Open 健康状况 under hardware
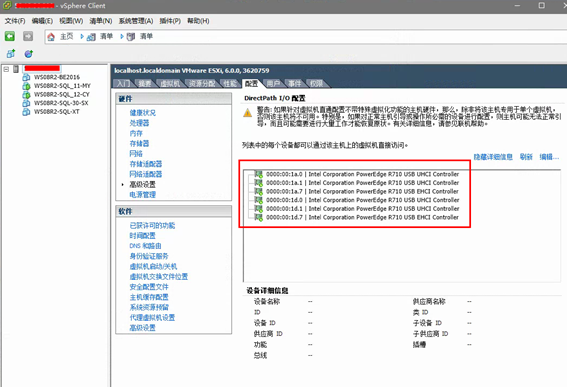Viewport: 567px width, 387px height. [143, 113]
